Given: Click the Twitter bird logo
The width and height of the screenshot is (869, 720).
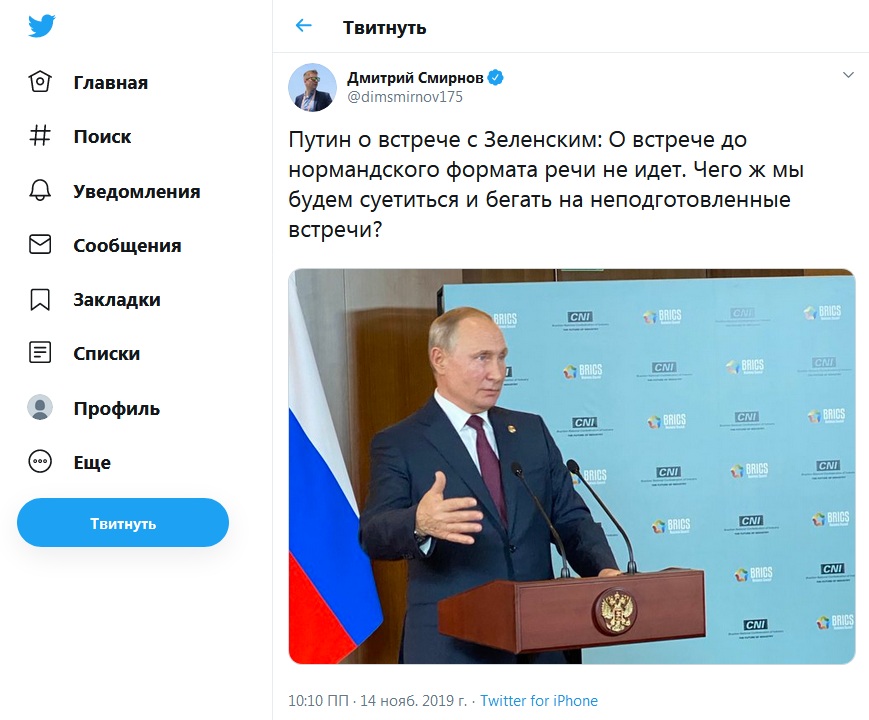Looking at the screenshot, I should 41,27.
